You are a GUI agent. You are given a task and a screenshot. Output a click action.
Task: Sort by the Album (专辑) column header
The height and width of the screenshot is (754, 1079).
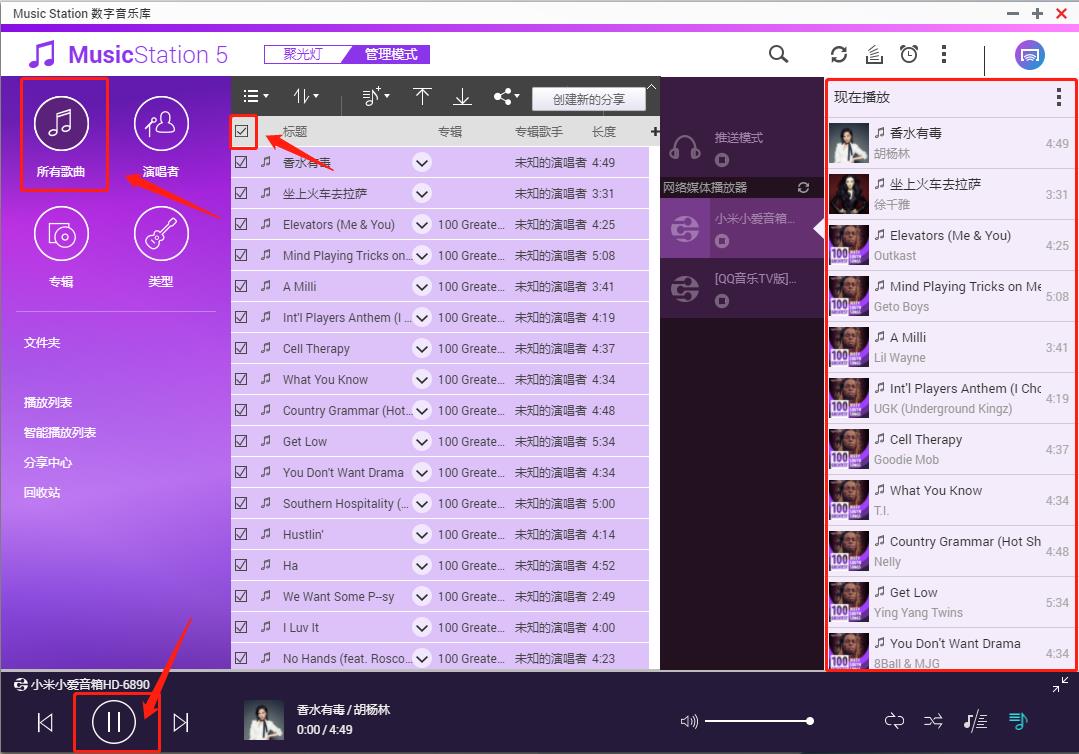click(450, 131)
